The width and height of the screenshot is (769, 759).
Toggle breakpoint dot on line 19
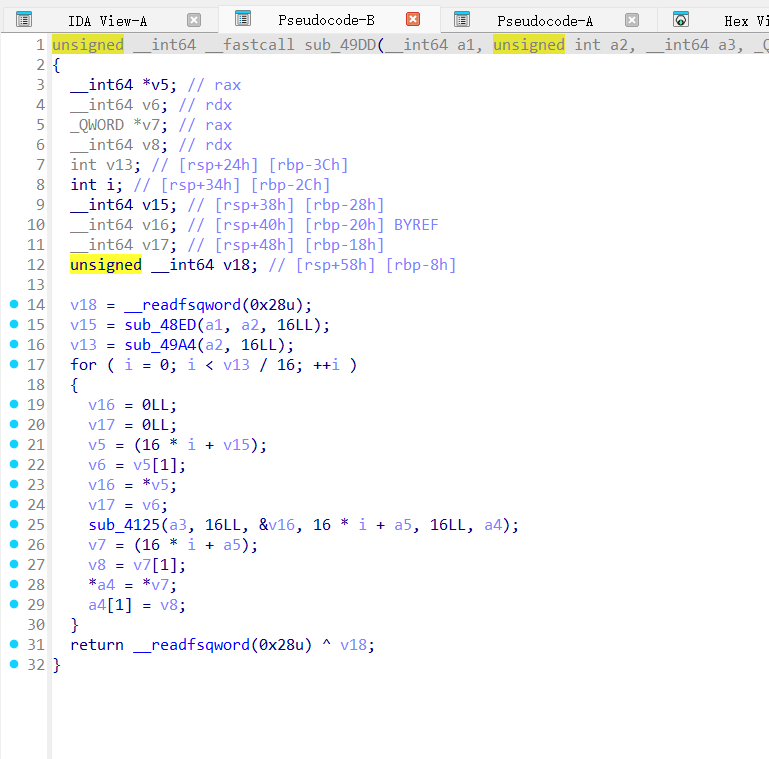pyautogui.click(x=14, y=404)
